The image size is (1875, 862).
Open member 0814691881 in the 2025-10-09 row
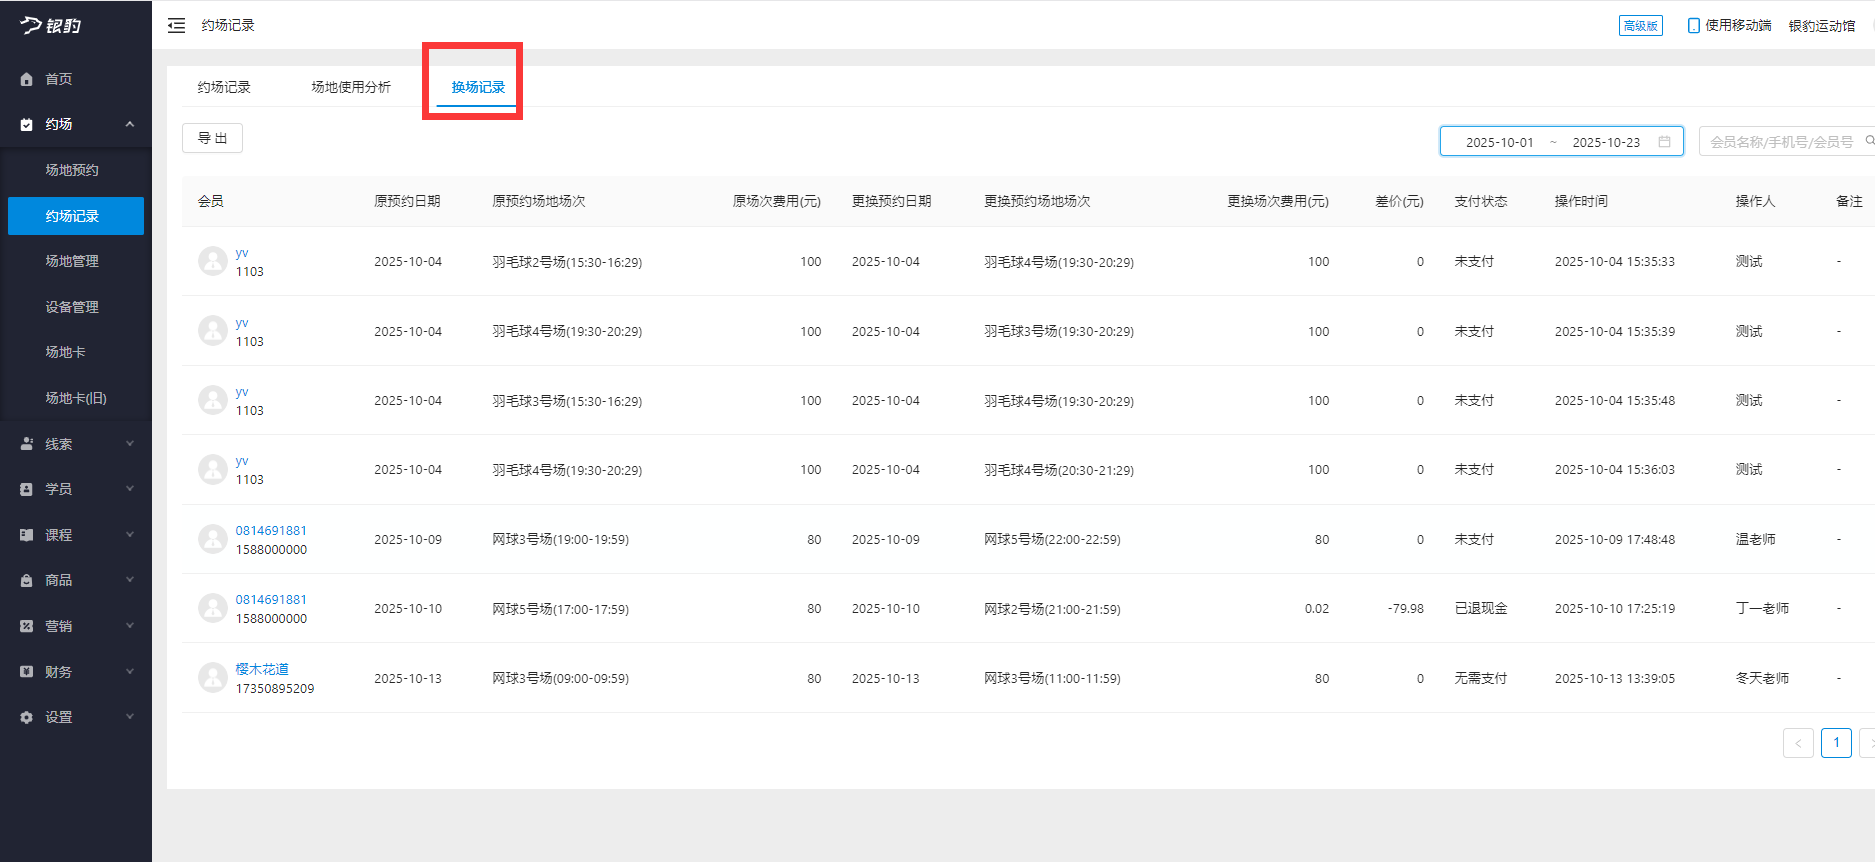tap(271, 531)
